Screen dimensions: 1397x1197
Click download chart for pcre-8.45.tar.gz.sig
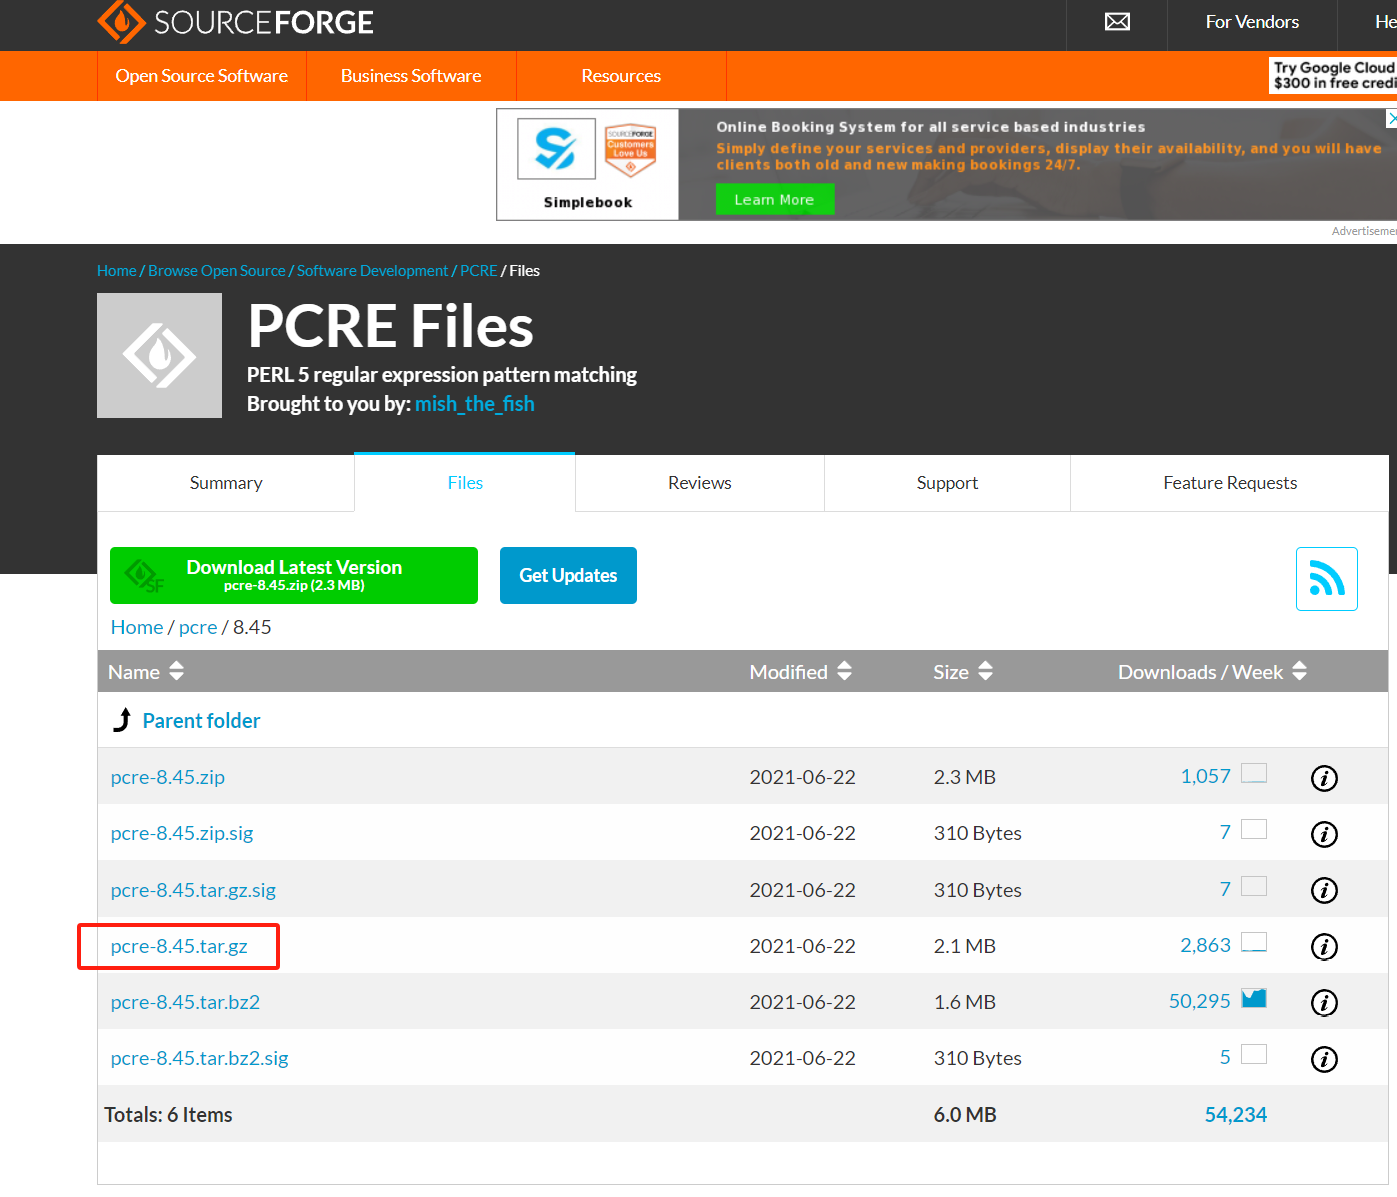[1254, 886]
